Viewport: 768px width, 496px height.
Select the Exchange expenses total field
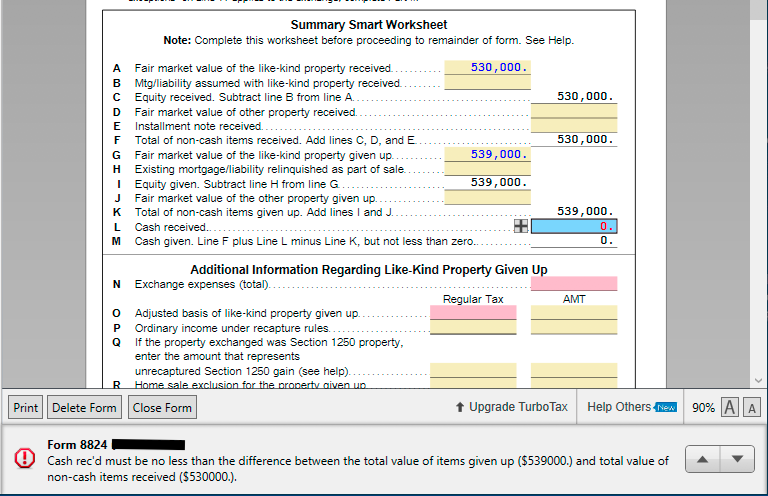tap(573, 284)
